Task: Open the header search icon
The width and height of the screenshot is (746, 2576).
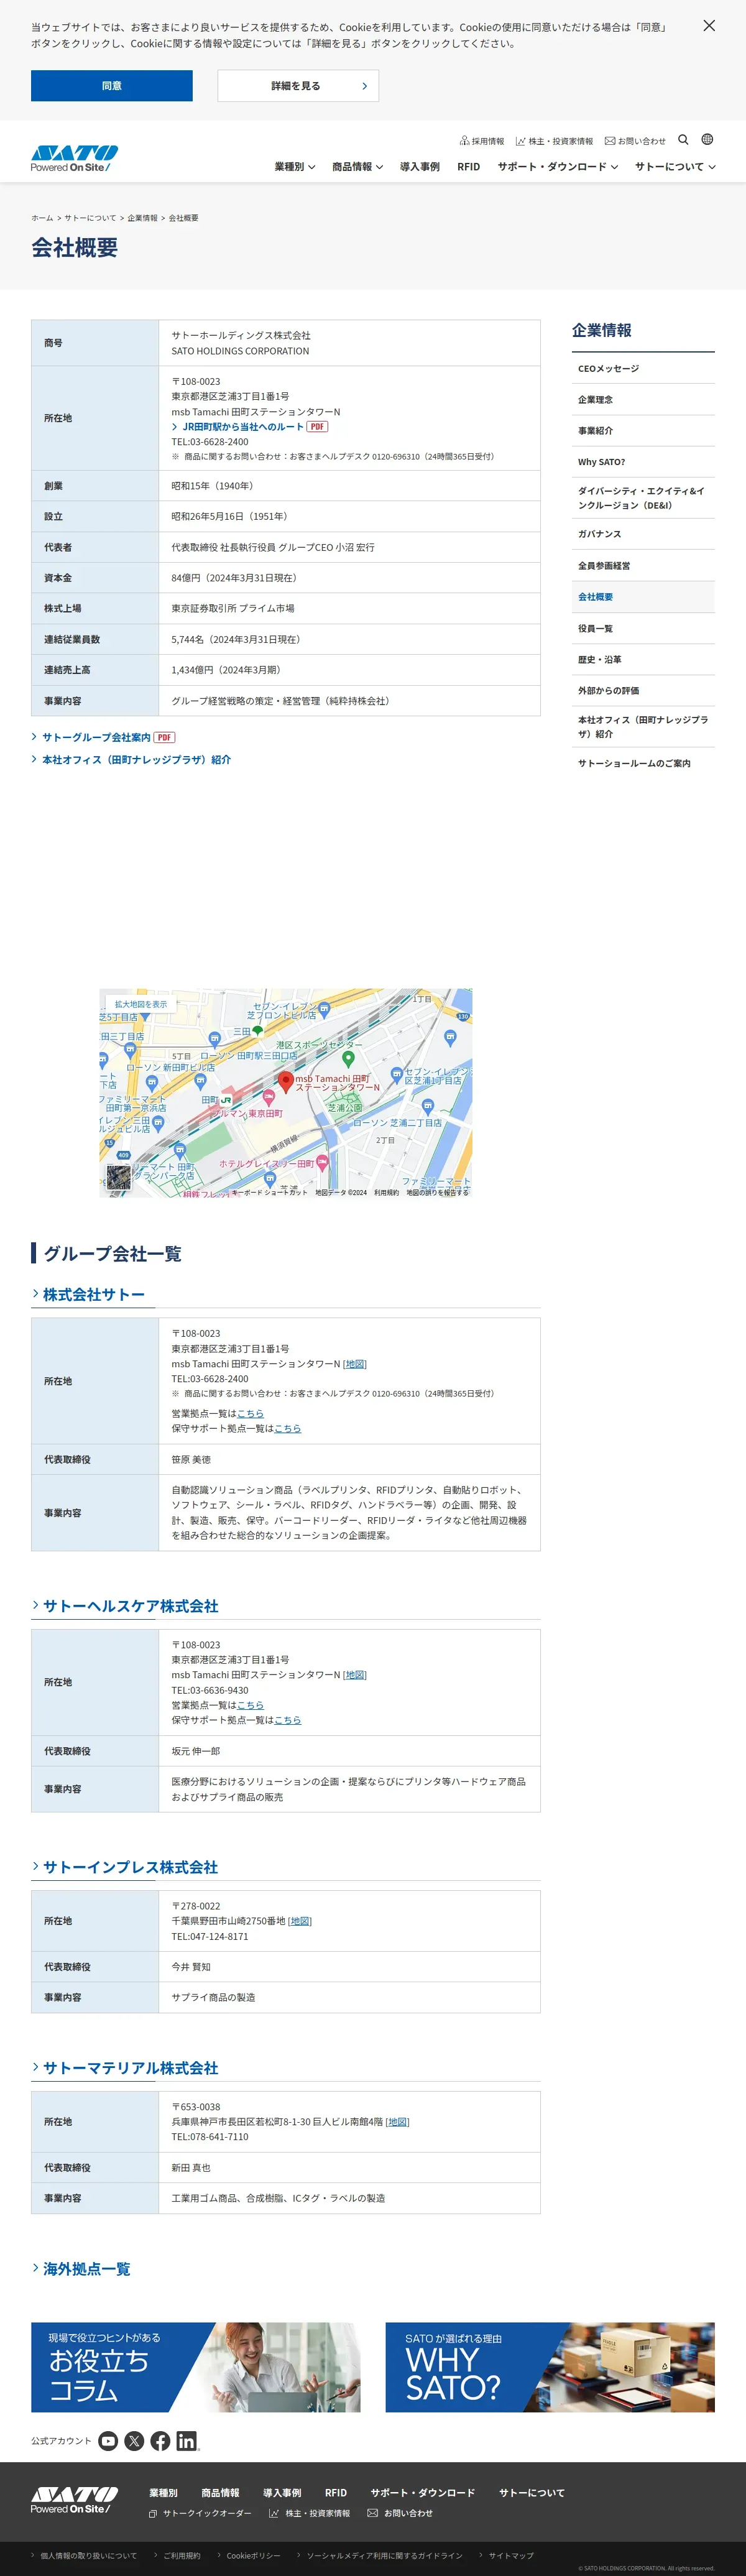Action: point(683,140)
